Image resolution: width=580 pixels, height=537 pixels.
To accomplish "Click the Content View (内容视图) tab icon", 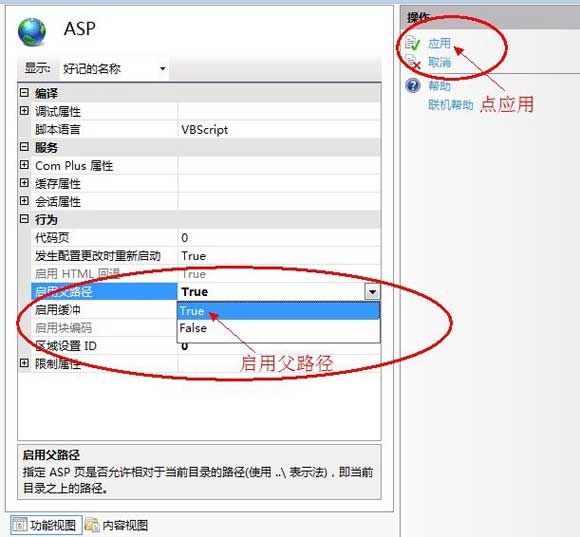I will pos(92,525).
